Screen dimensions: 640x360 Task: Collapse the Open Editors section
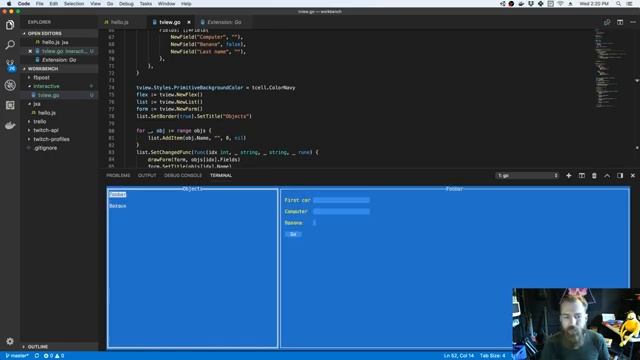pos(44,33)
